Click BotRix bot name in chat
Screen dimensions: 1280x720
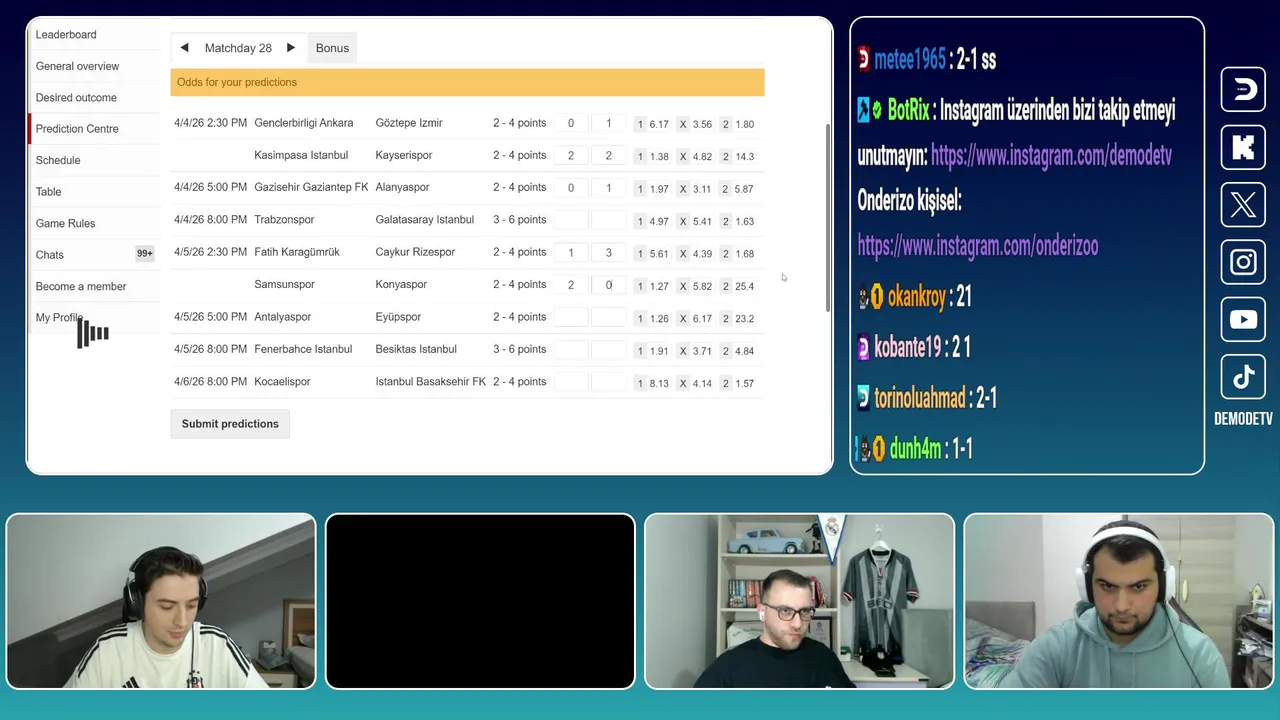(x=908, y=111)
